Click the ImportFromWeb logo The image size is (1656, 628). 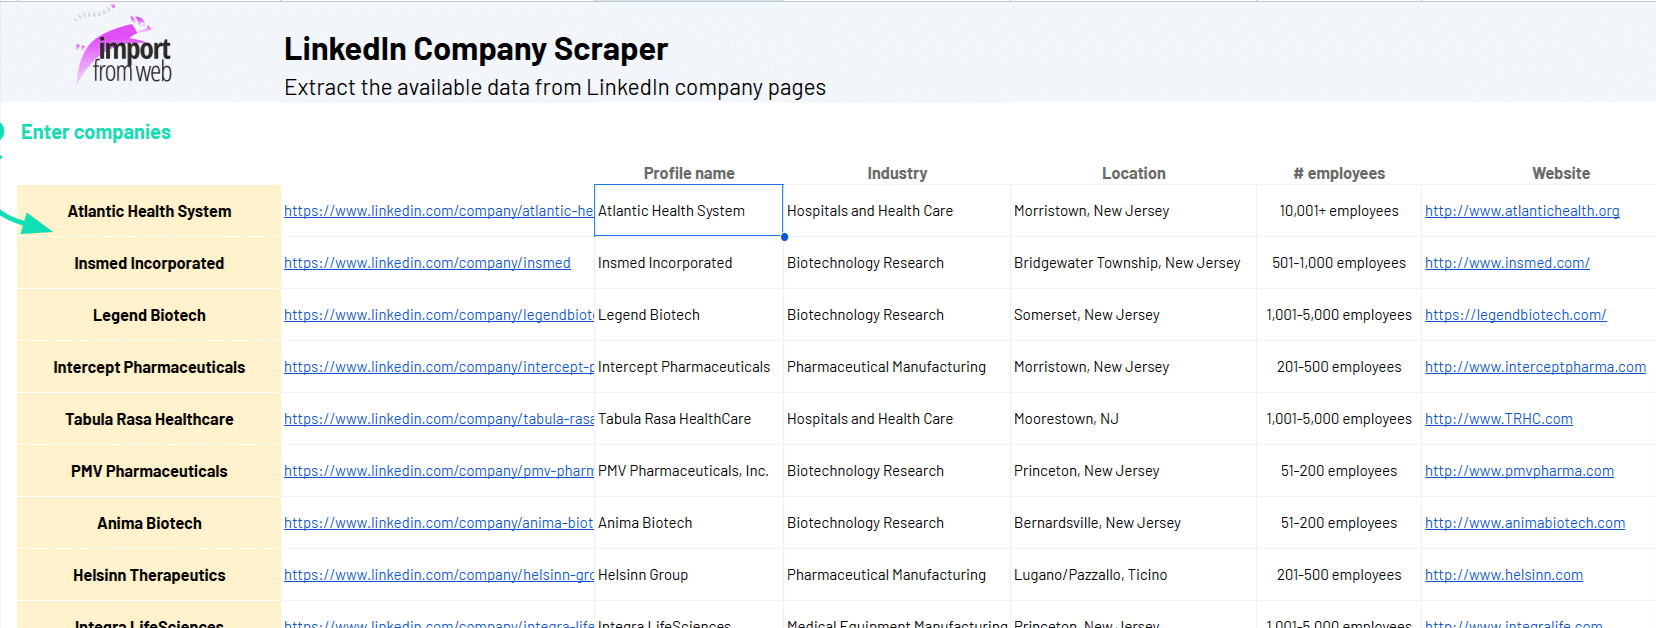point(126,50)
